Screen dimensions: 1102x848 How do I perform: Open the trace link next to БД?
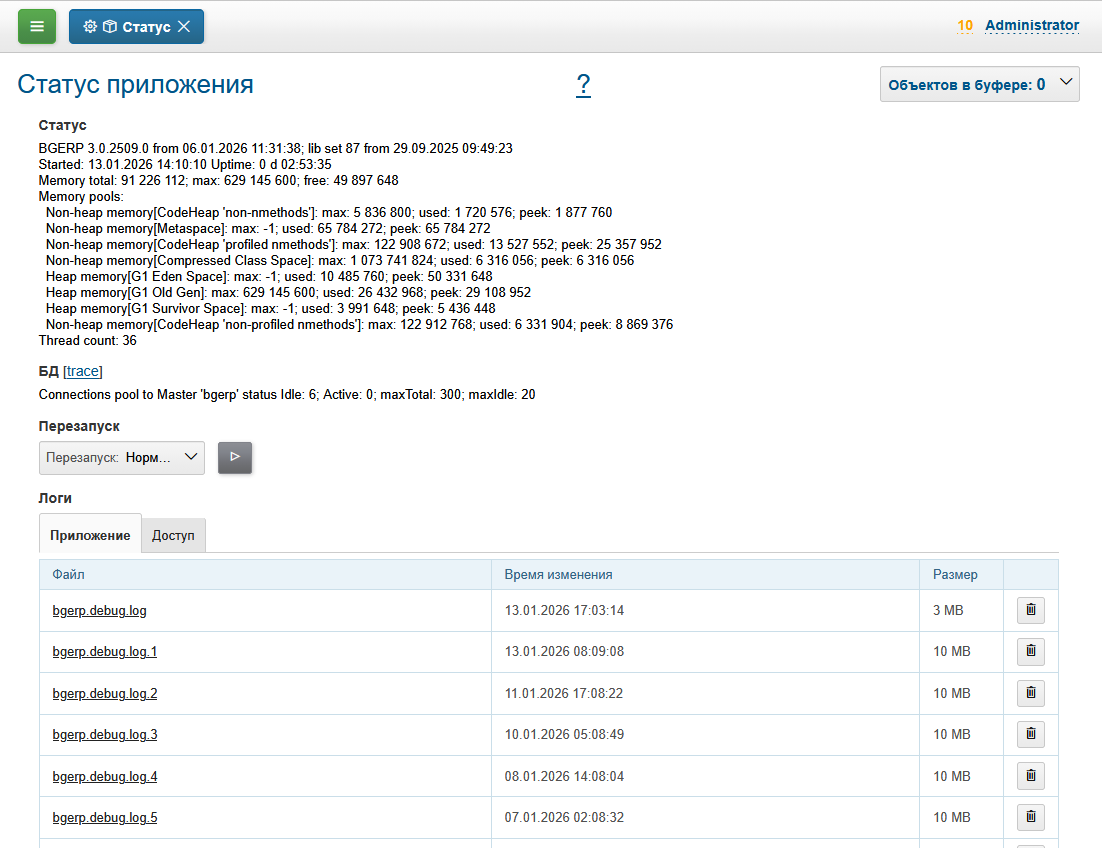tap(83, 371)
